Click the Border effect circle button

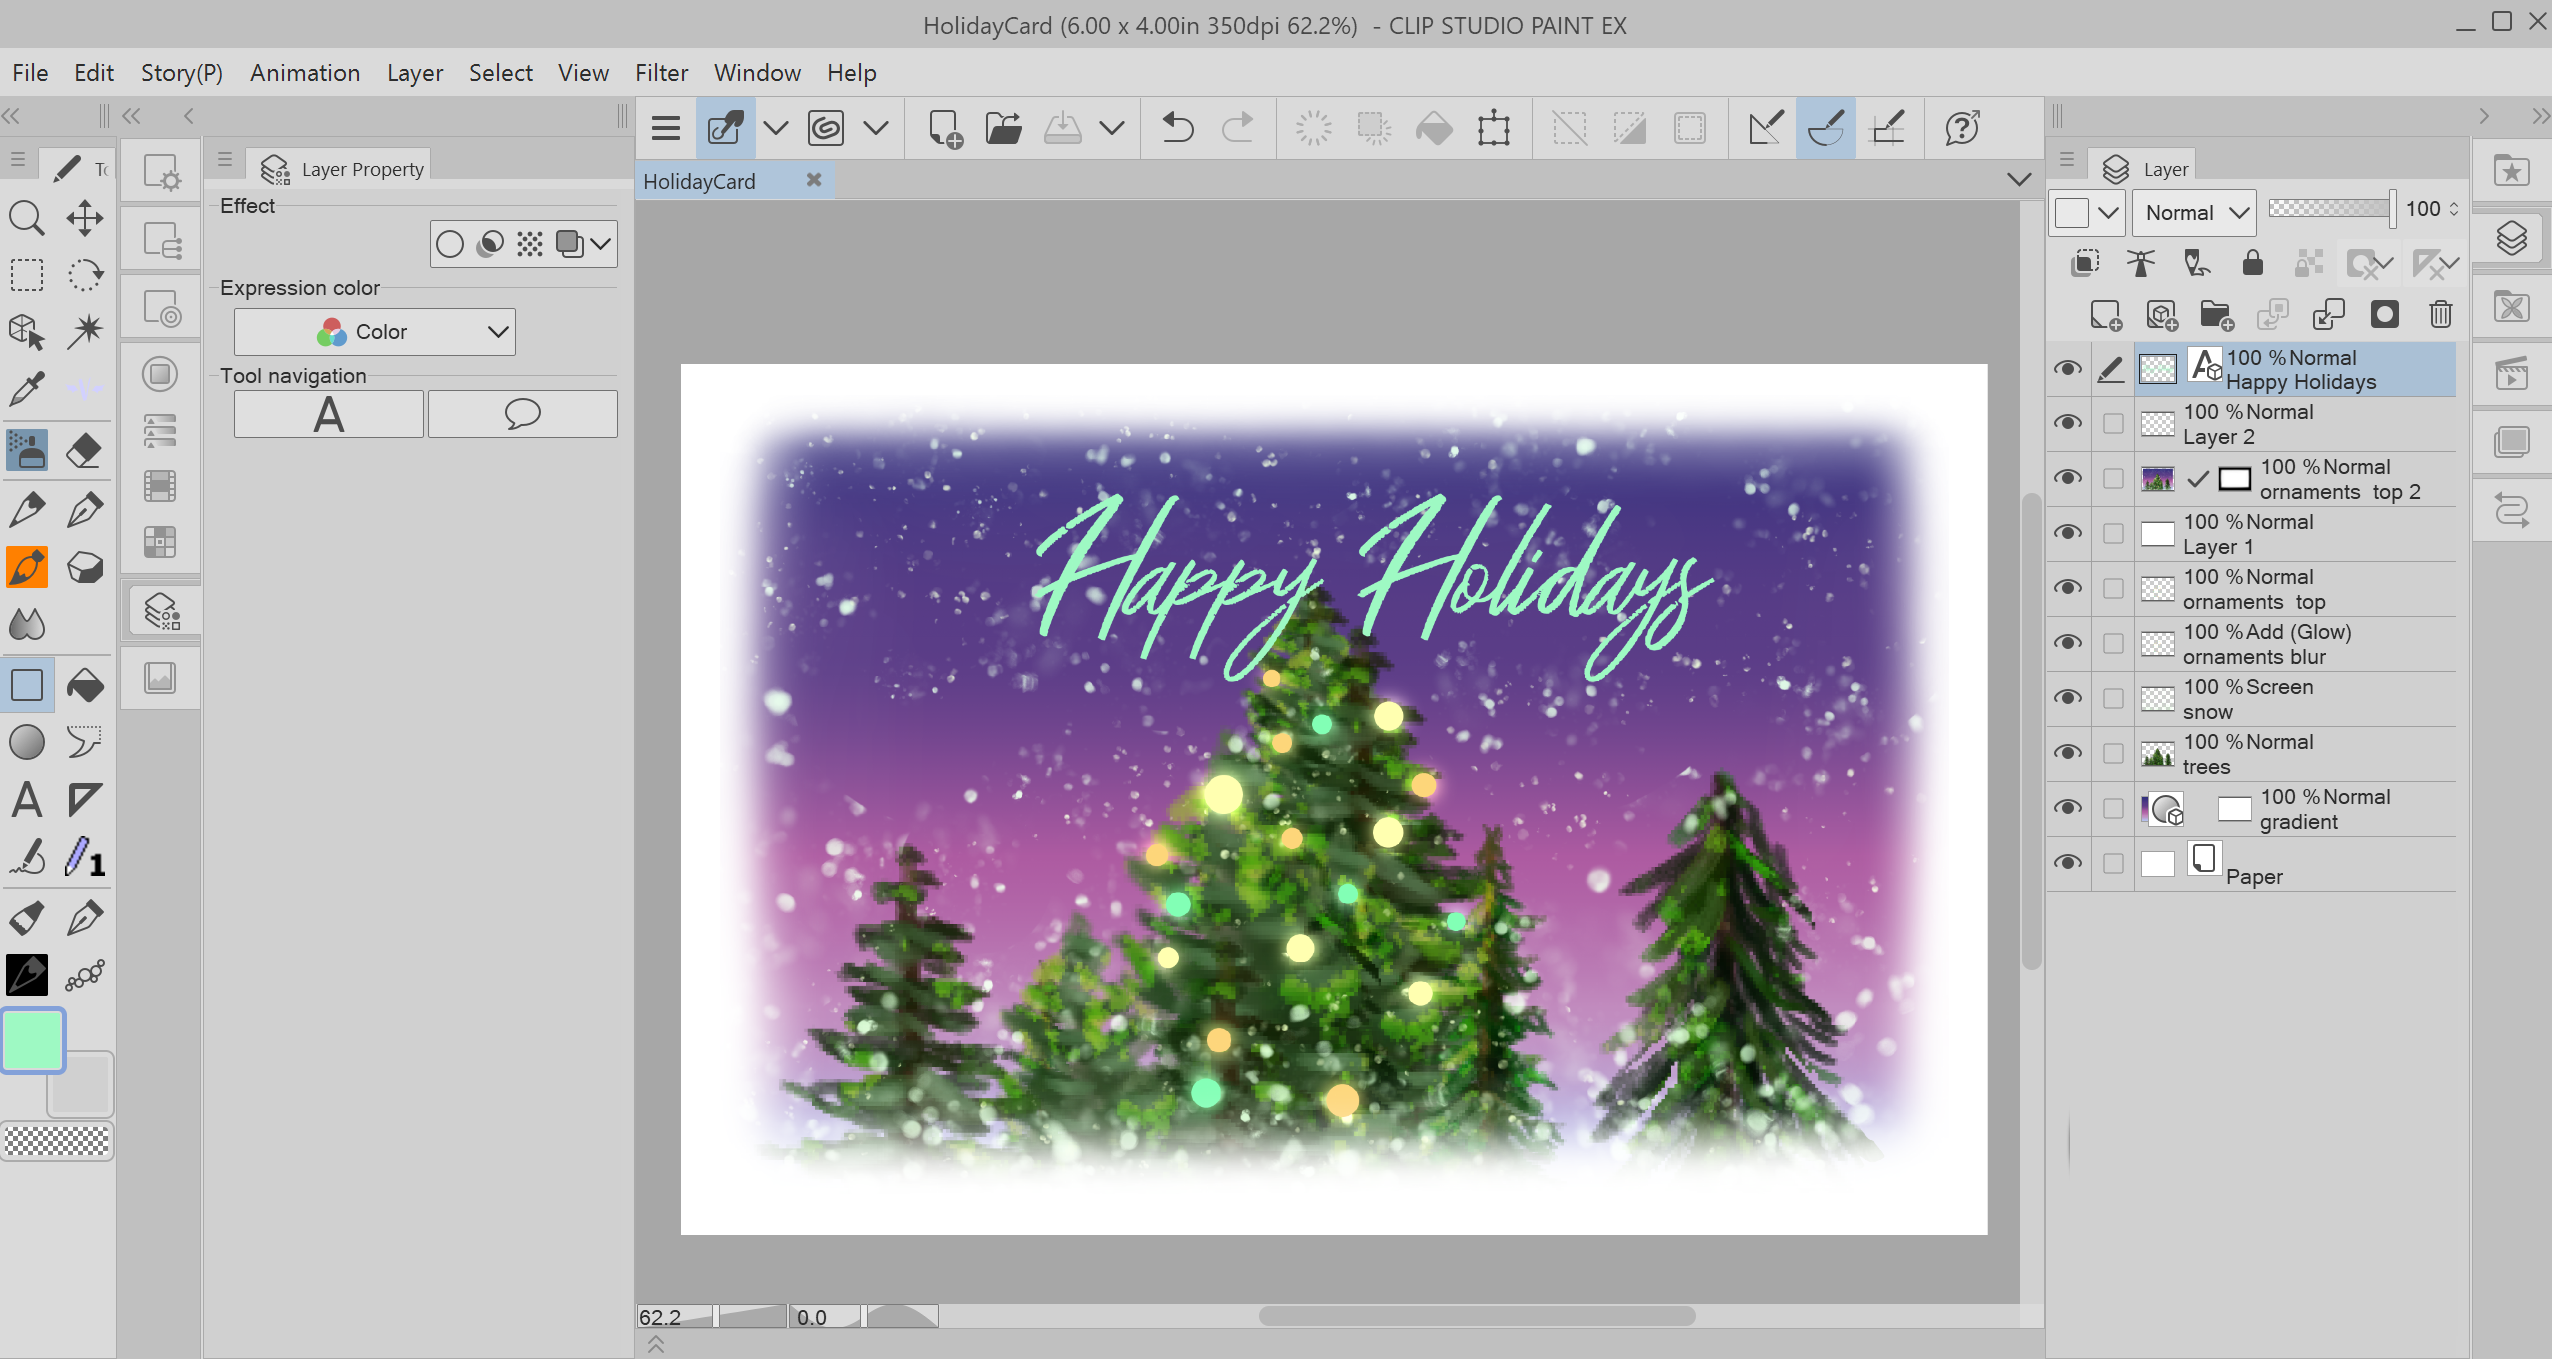pos(450,244)
